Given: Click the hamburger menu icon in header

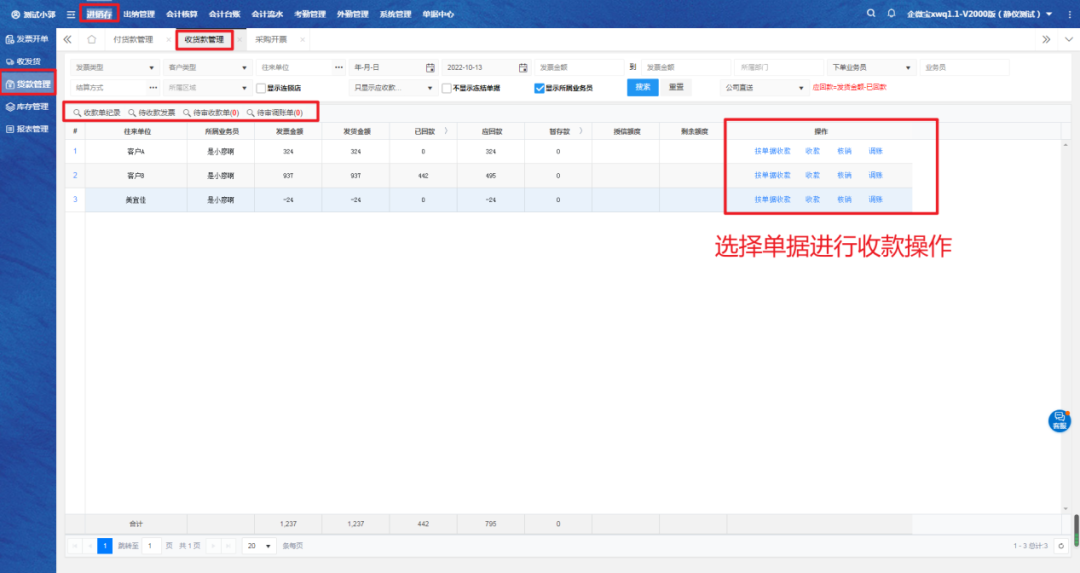Looking at the screenshot, I should (70, 14).
